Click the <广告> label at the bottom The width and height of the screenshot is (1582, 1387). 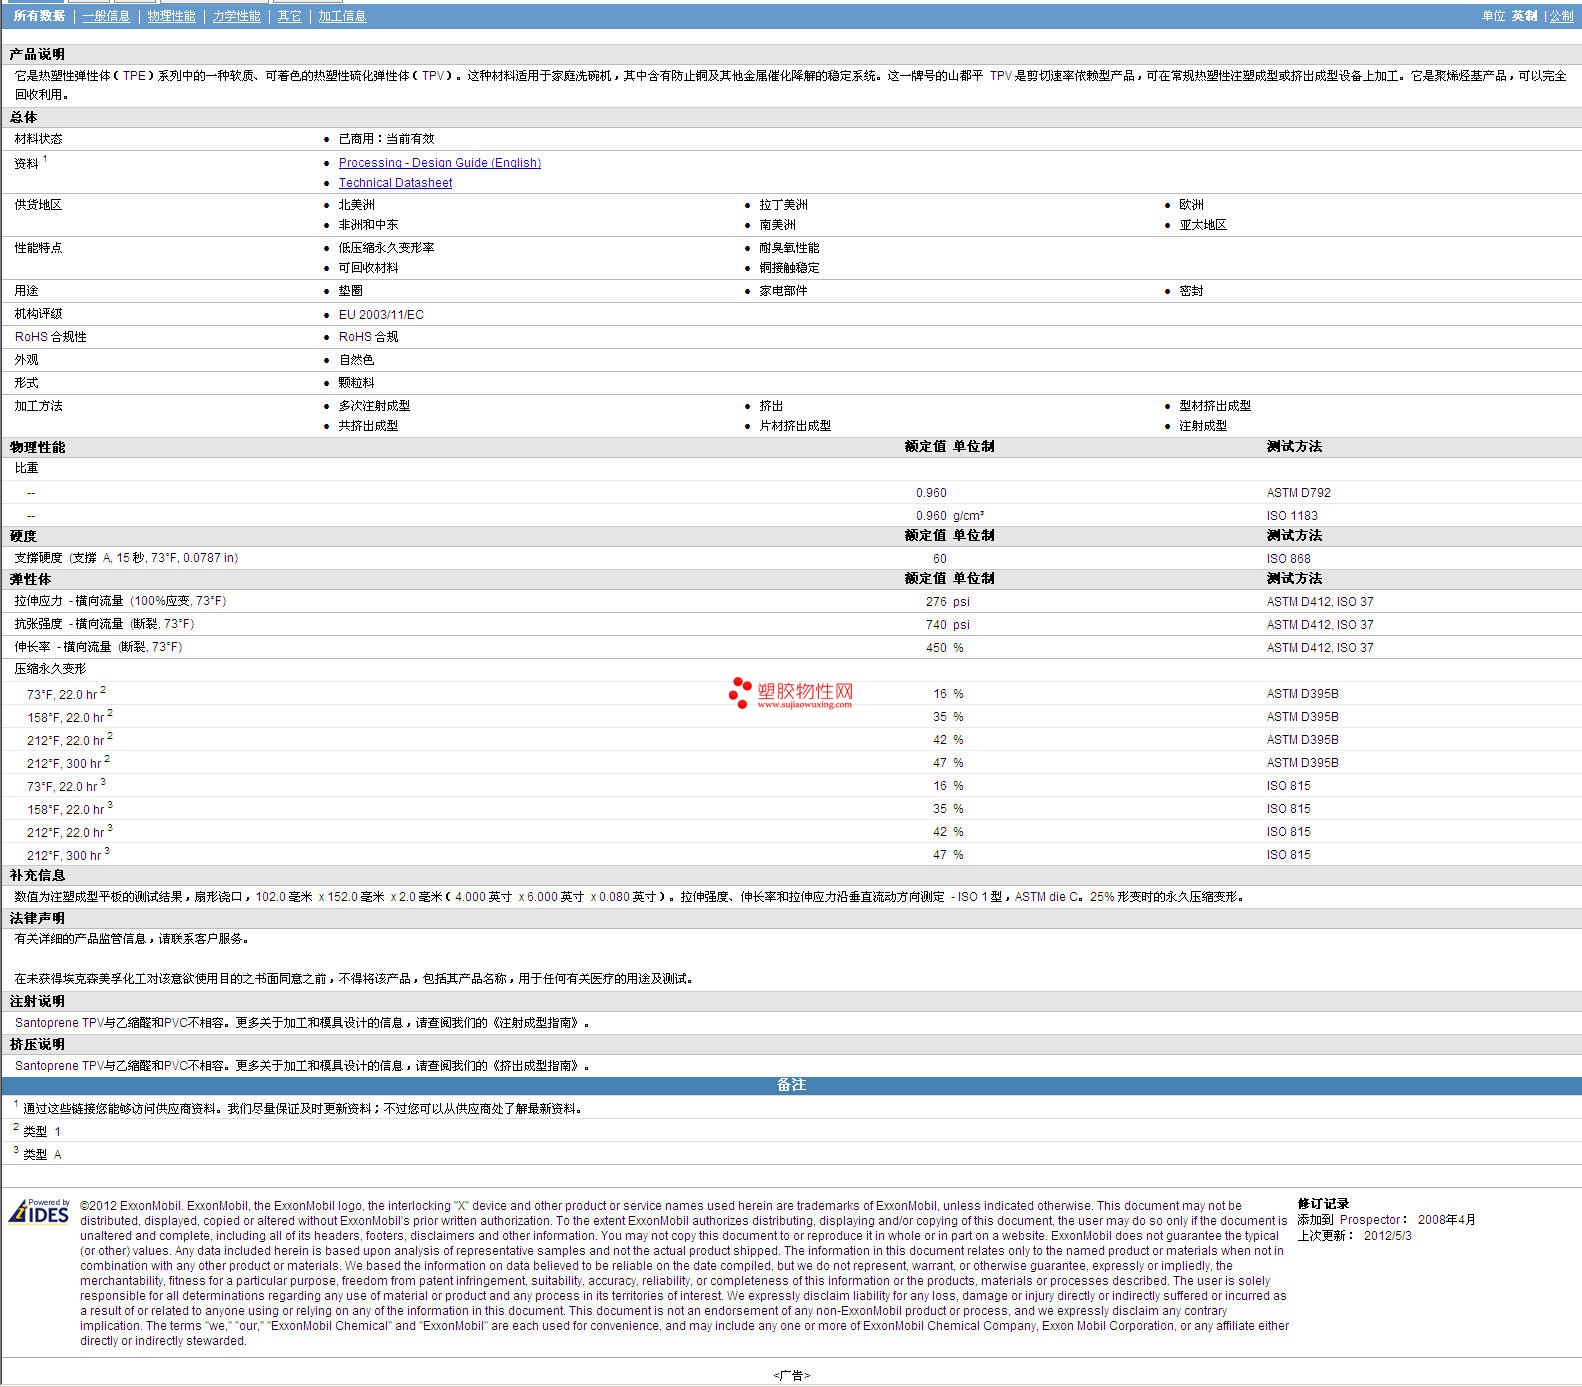tap(791, 1376)
